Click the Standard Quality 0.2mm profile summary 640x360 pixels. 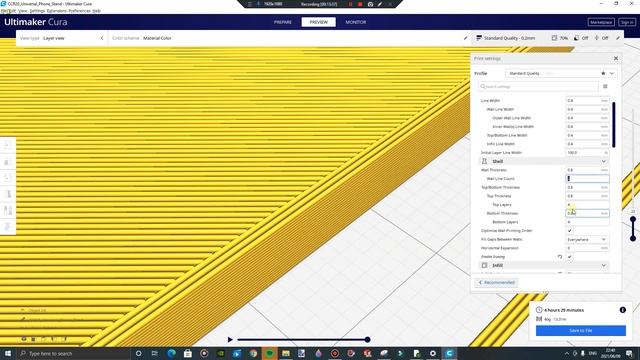(x=506, y=38)
